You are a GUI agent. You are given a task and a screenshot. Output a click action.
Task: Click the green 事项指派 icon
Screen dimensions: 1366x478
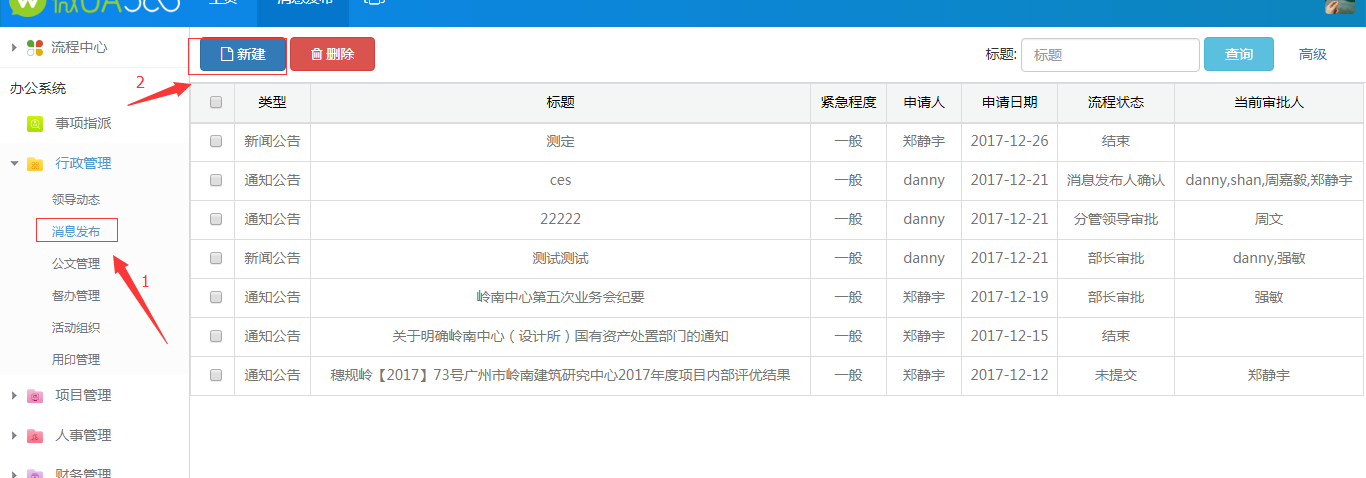(35, 124)
